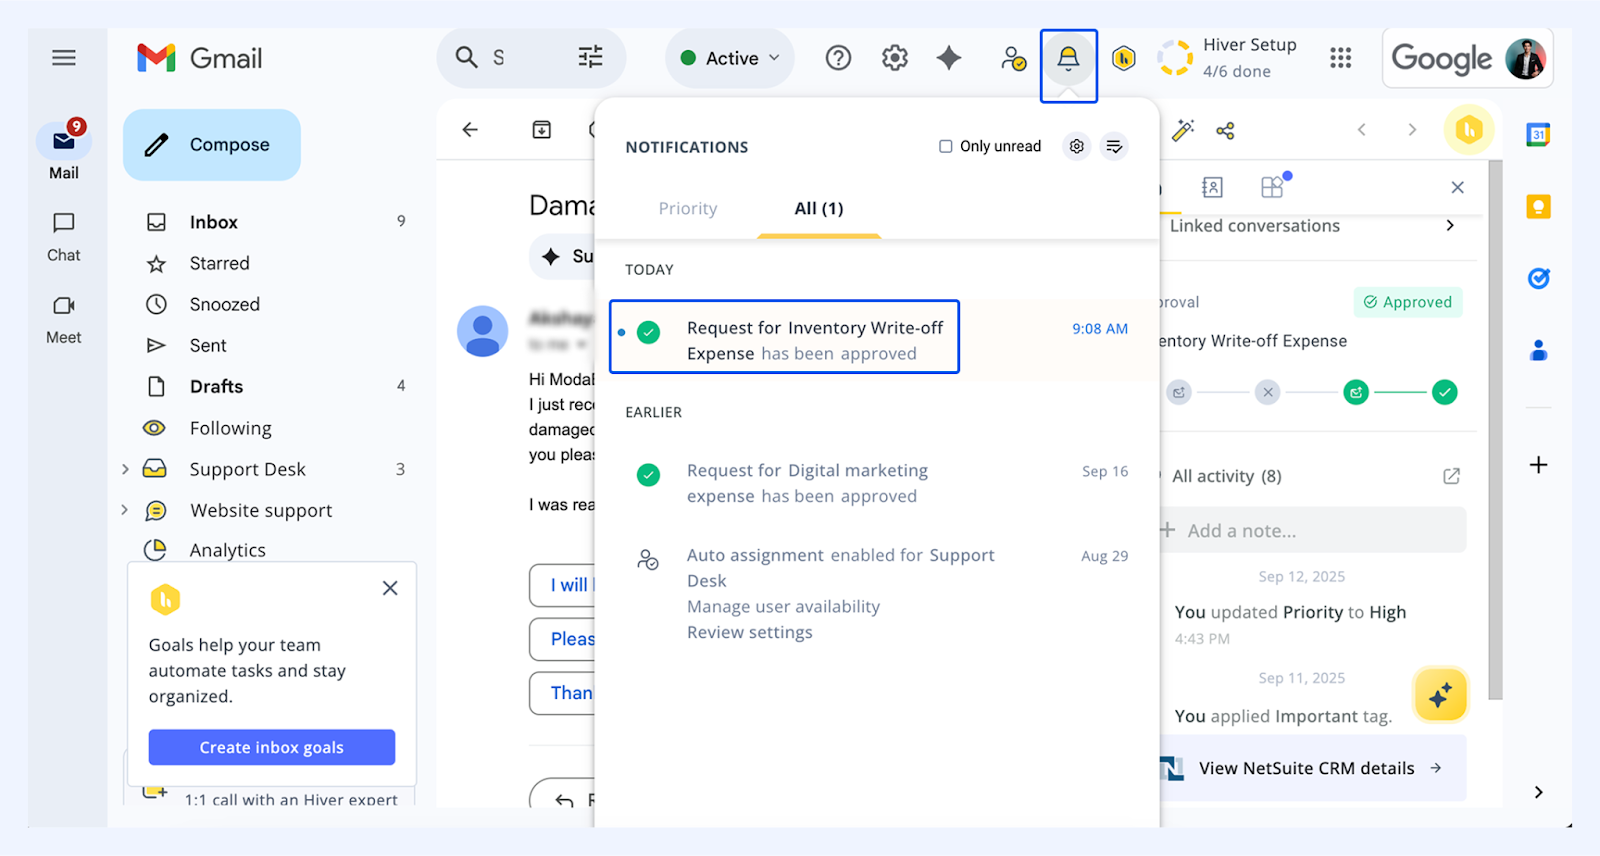
Task: Click Review settings link
Action: pos(750,632)
